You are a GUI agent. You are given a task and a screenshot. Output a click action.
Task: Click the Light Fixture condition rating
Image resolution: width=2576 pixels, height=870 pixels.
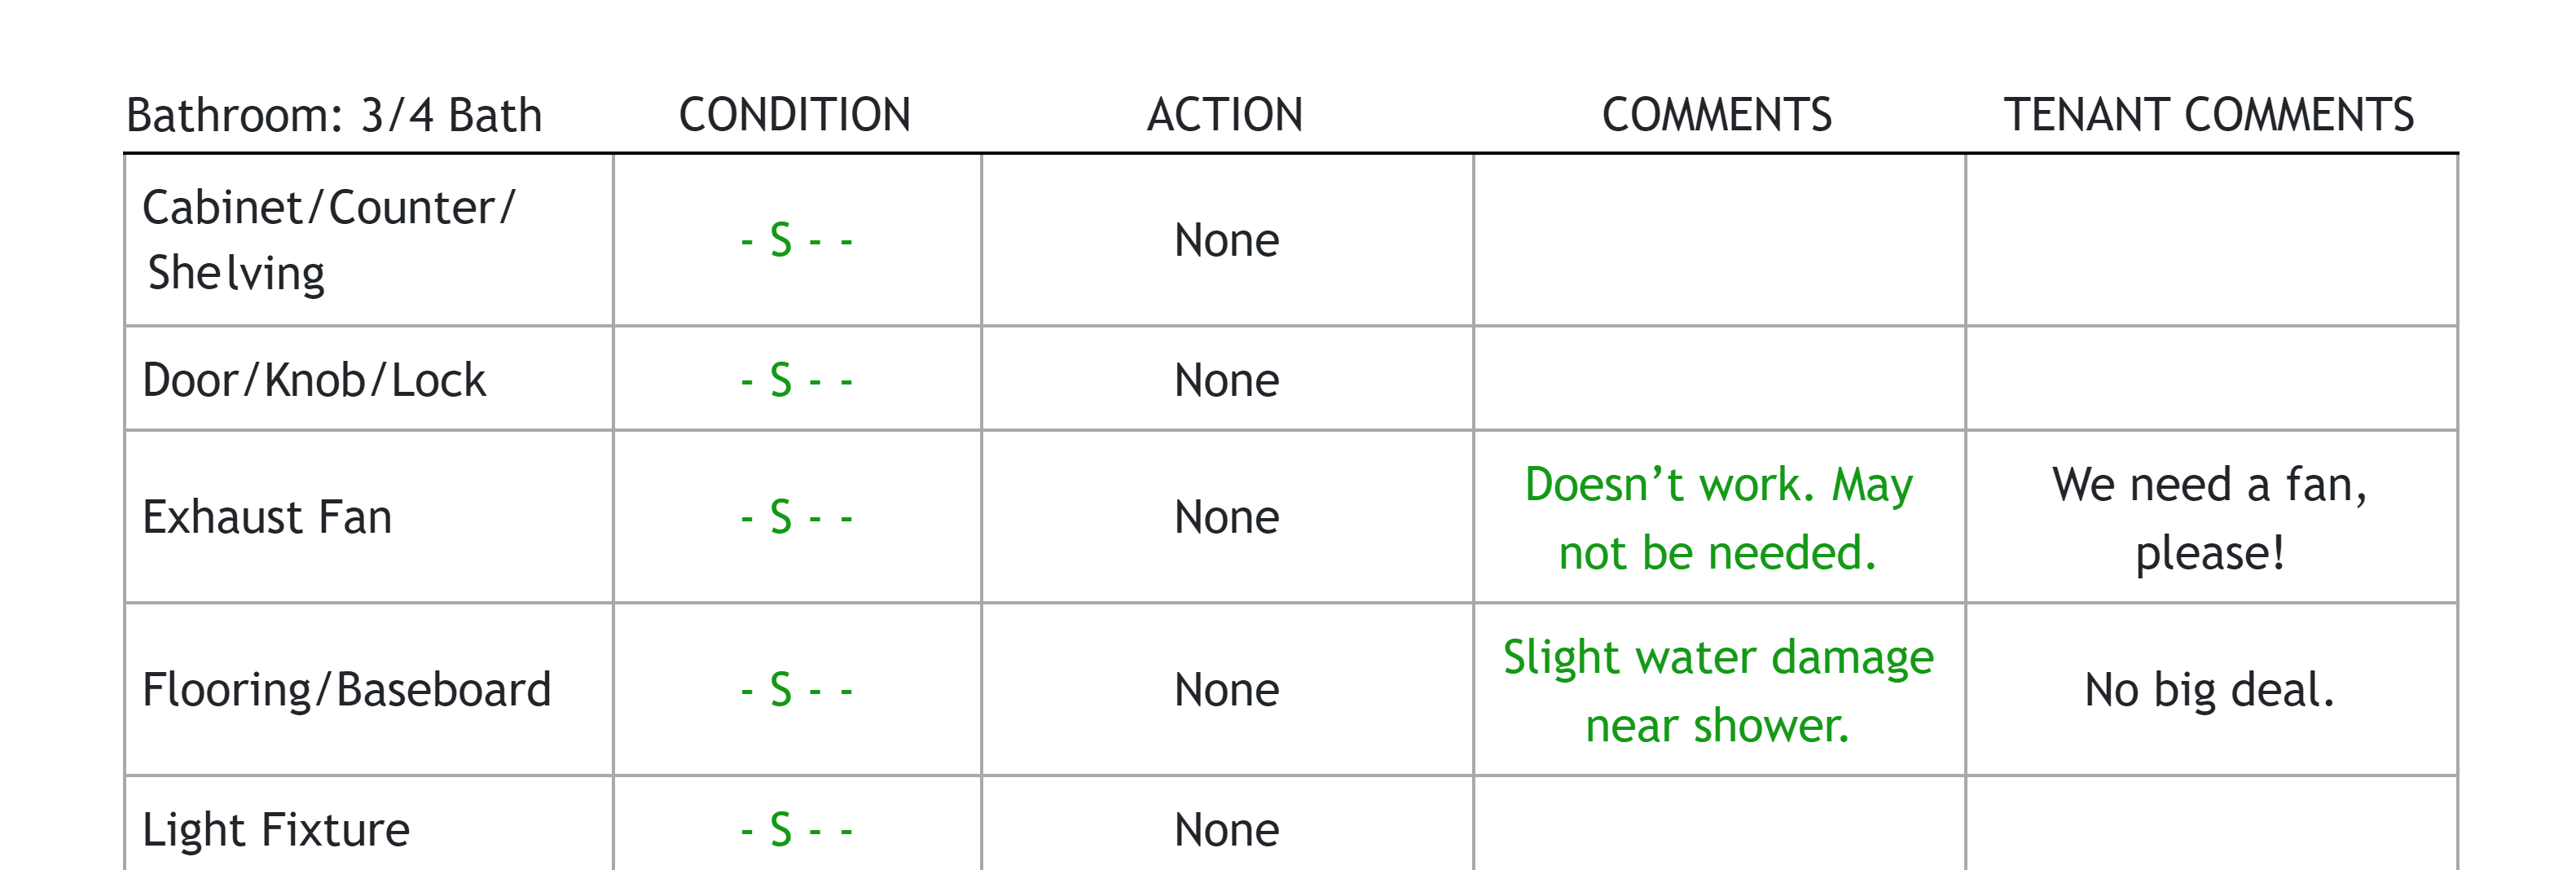[x=796, y=830]
